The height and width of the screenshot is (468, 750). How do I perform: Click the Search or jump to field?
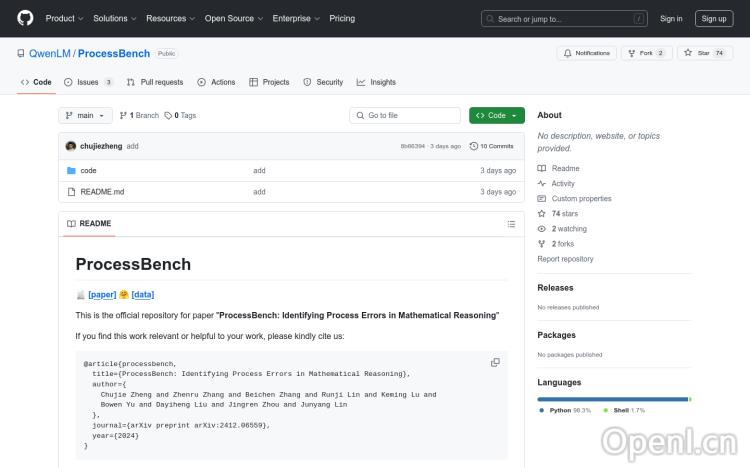(564, 19)
